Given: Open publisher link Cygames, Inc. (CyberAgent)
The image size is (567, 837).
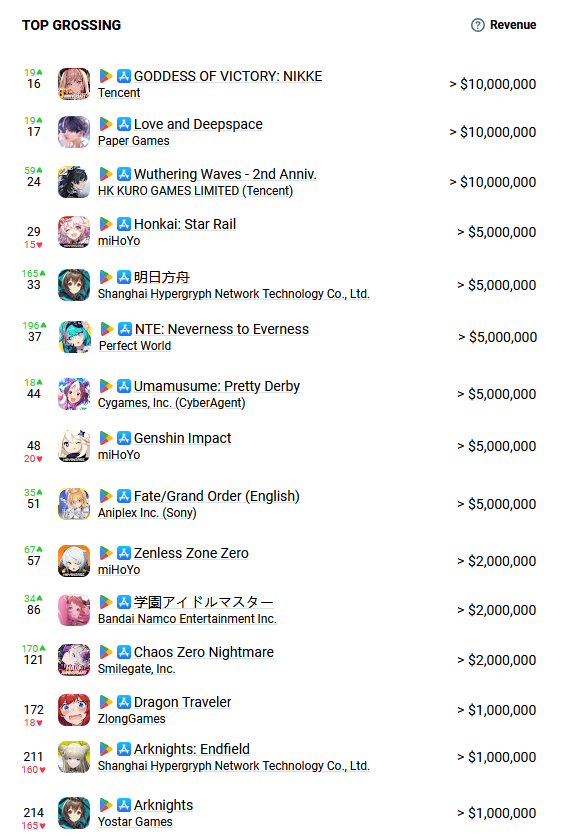Looking at the screenshot, I should point(171,403).
